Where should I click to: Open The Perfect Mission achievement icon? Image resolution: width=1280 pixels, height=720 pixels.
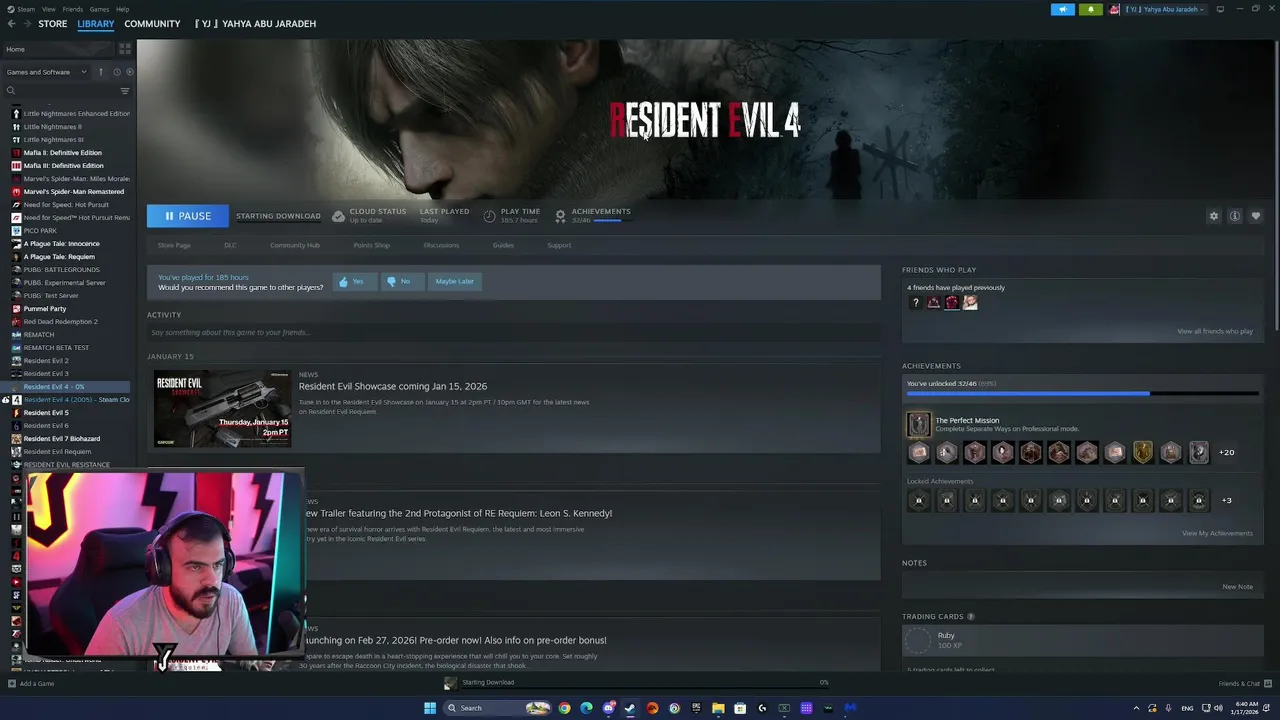918,425
